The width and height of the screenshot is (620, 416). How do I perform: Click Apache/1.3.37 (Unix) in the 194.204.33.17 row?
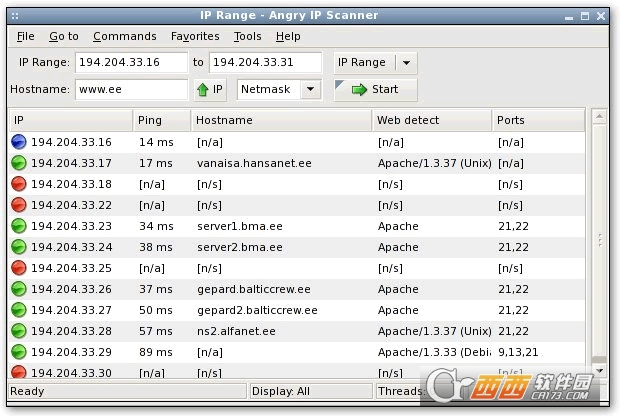coord(434,163)
